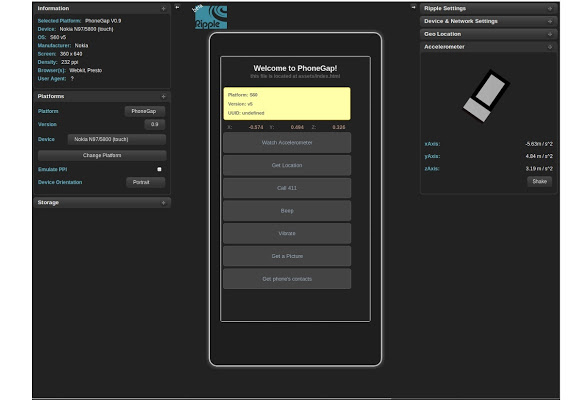Click the Screen 360 x 640 value
Screen dimensions: 582x400
coord(71,54)
